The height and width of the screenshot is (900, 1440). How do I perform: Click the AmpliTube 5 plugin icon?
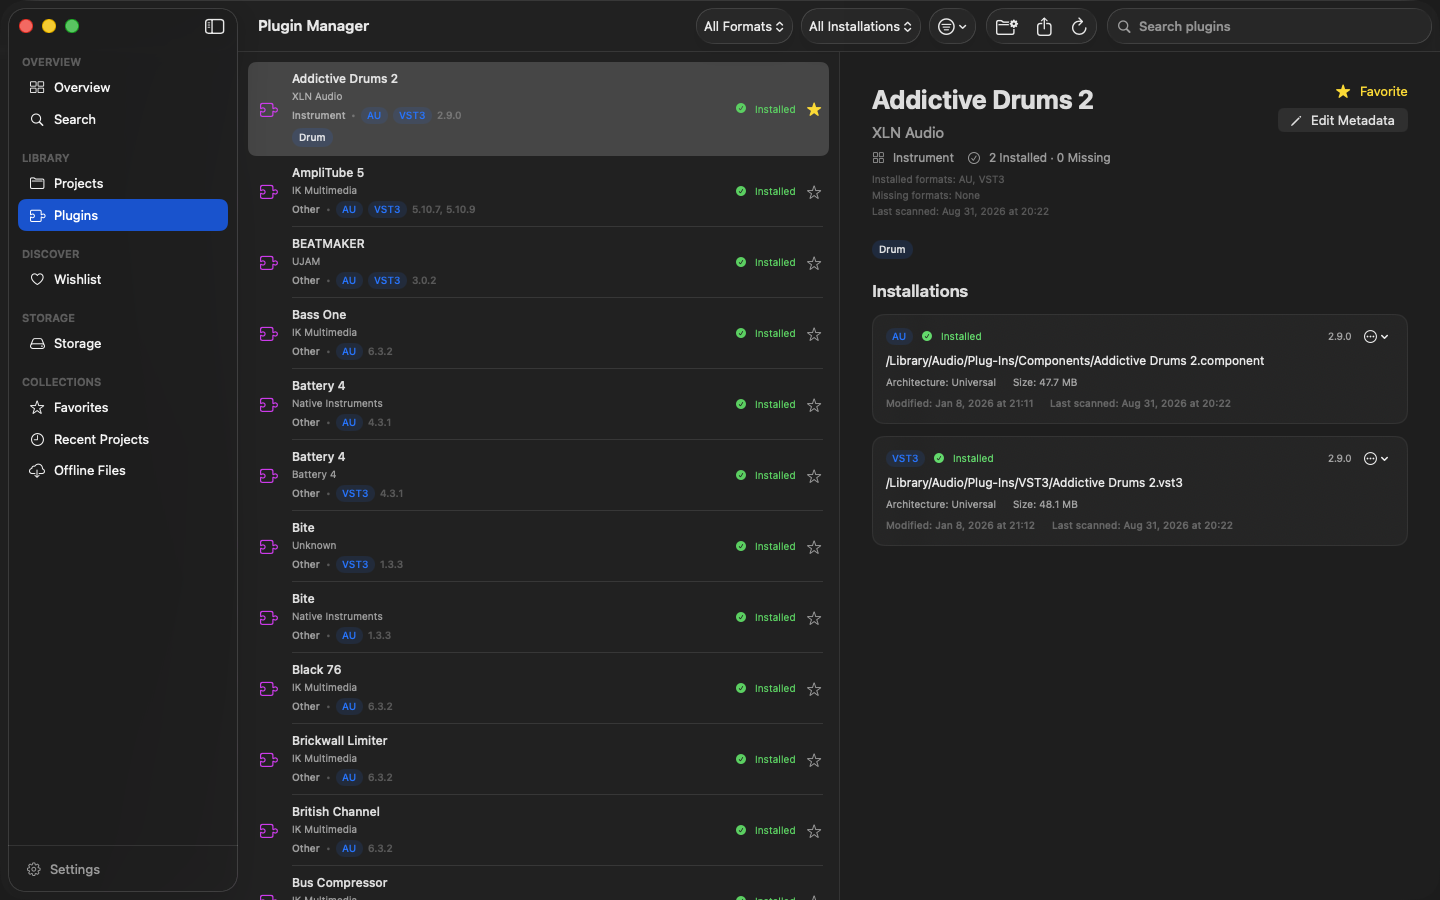pos(268,192)
